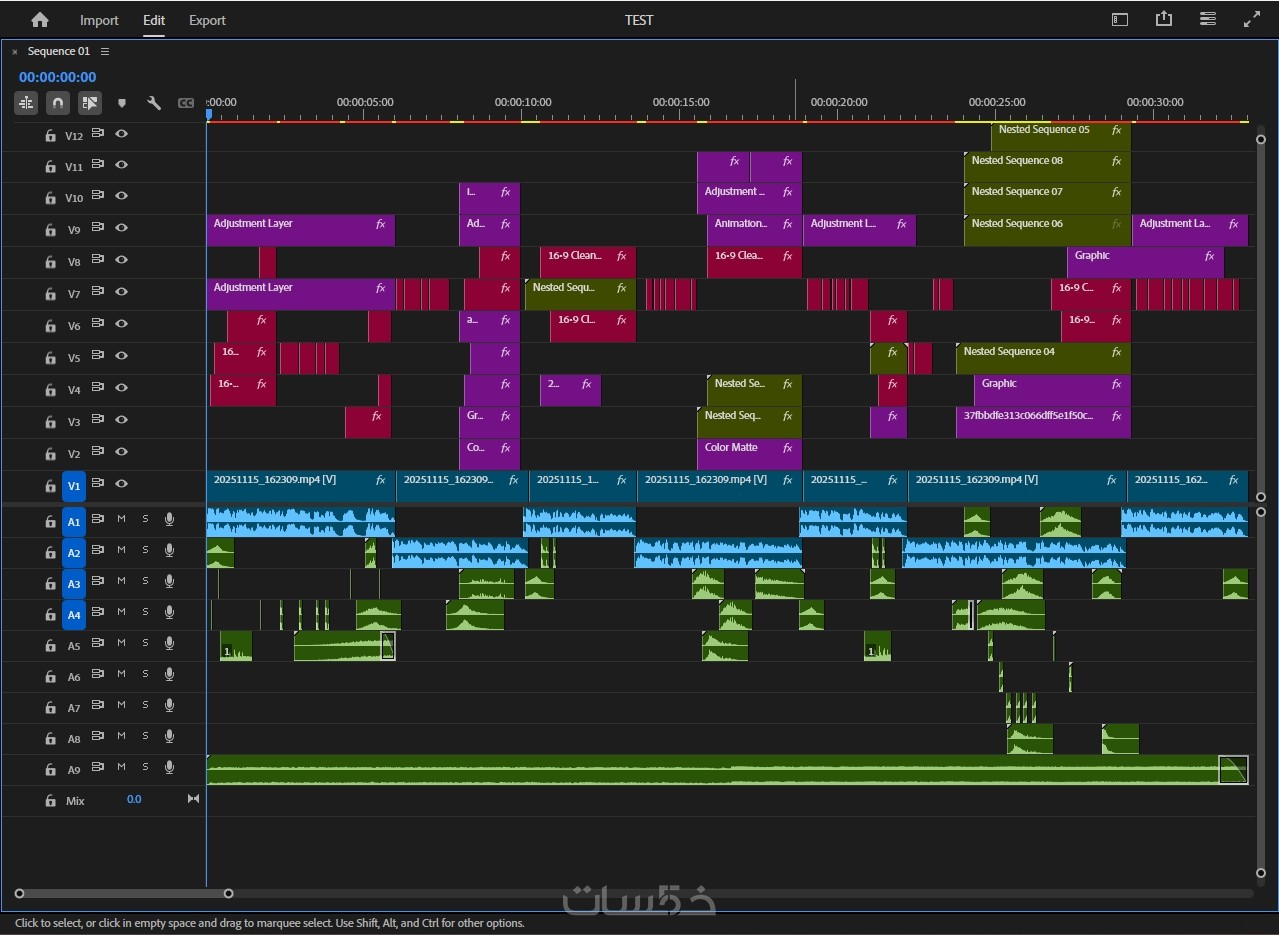
Task: Open Timeline Display Settings wrench
Action: pos(154,102)
